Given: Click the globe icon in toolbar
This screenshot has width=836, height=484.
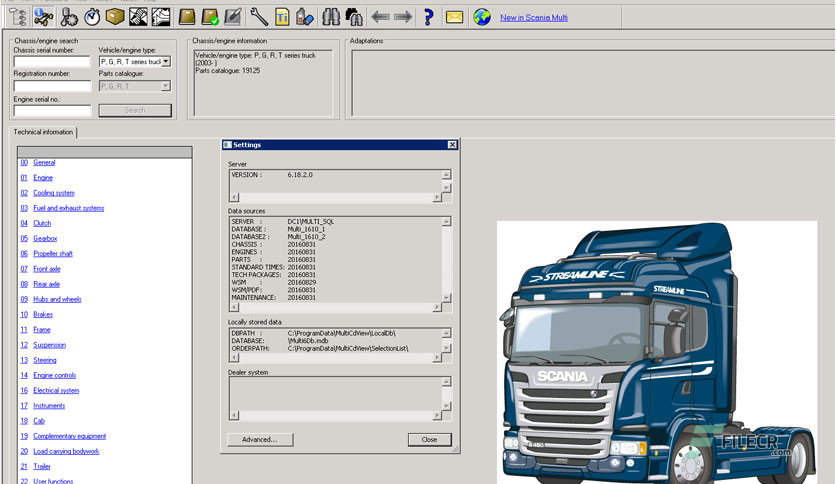Looking at the screenshot, I should tap(482, 17).
